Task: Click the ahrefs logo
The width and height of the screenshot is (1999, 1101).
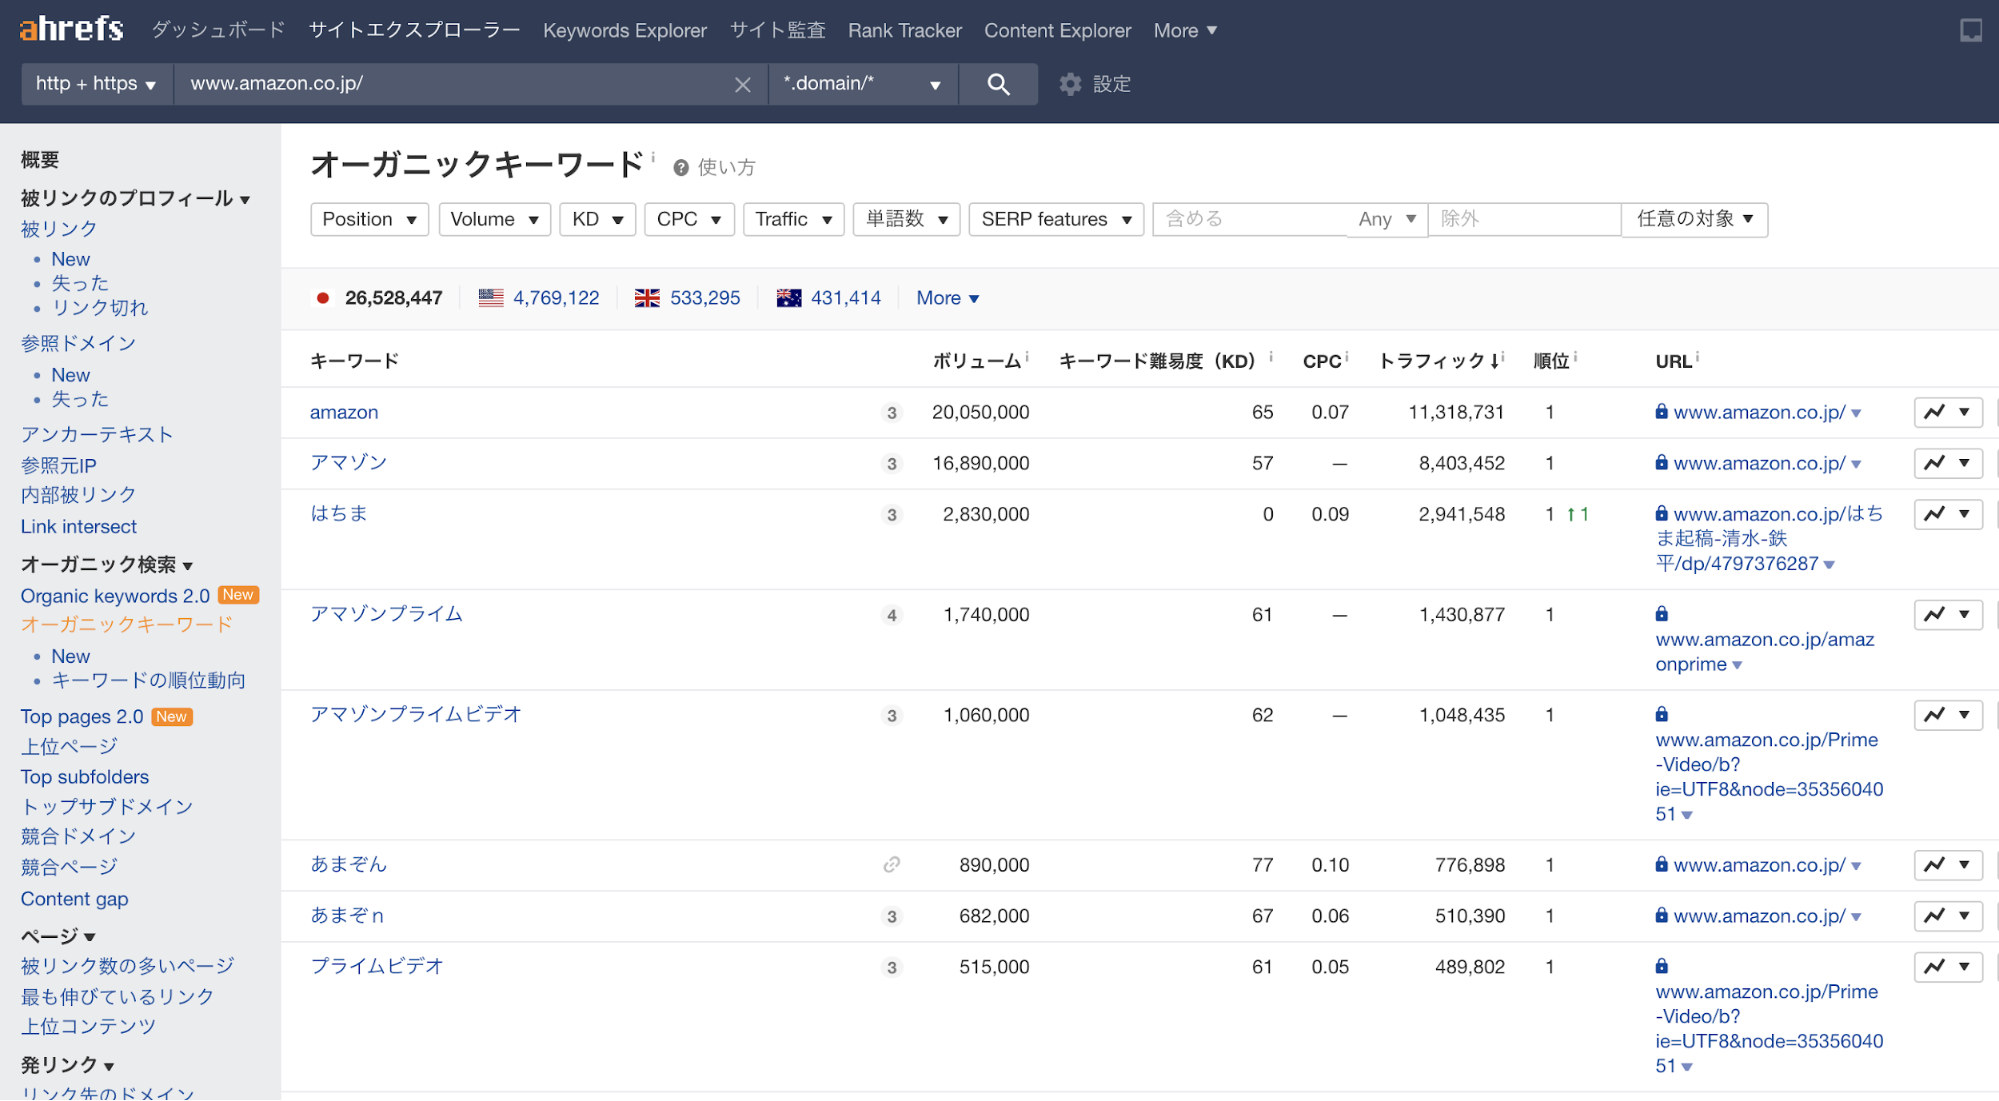Action: (72, 29)
